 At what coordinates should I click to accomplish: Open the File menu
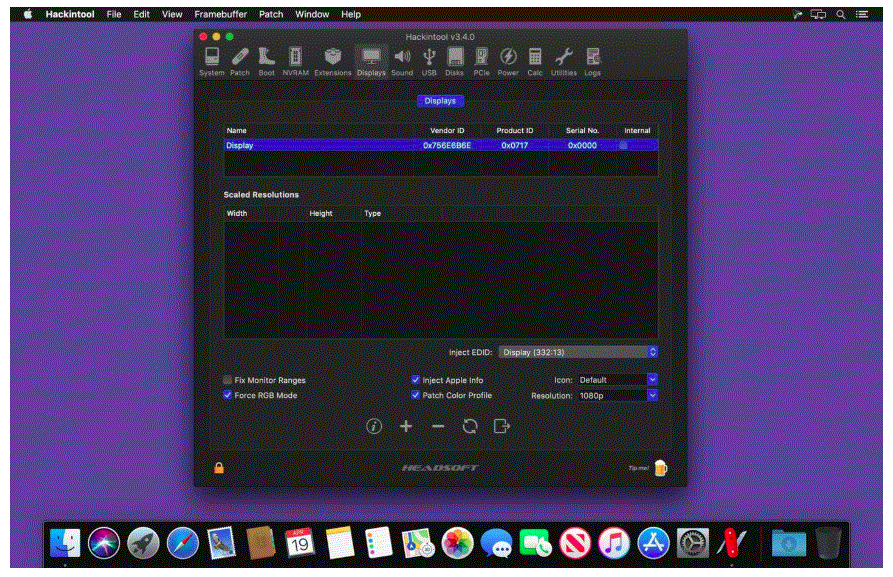[114, 14]
